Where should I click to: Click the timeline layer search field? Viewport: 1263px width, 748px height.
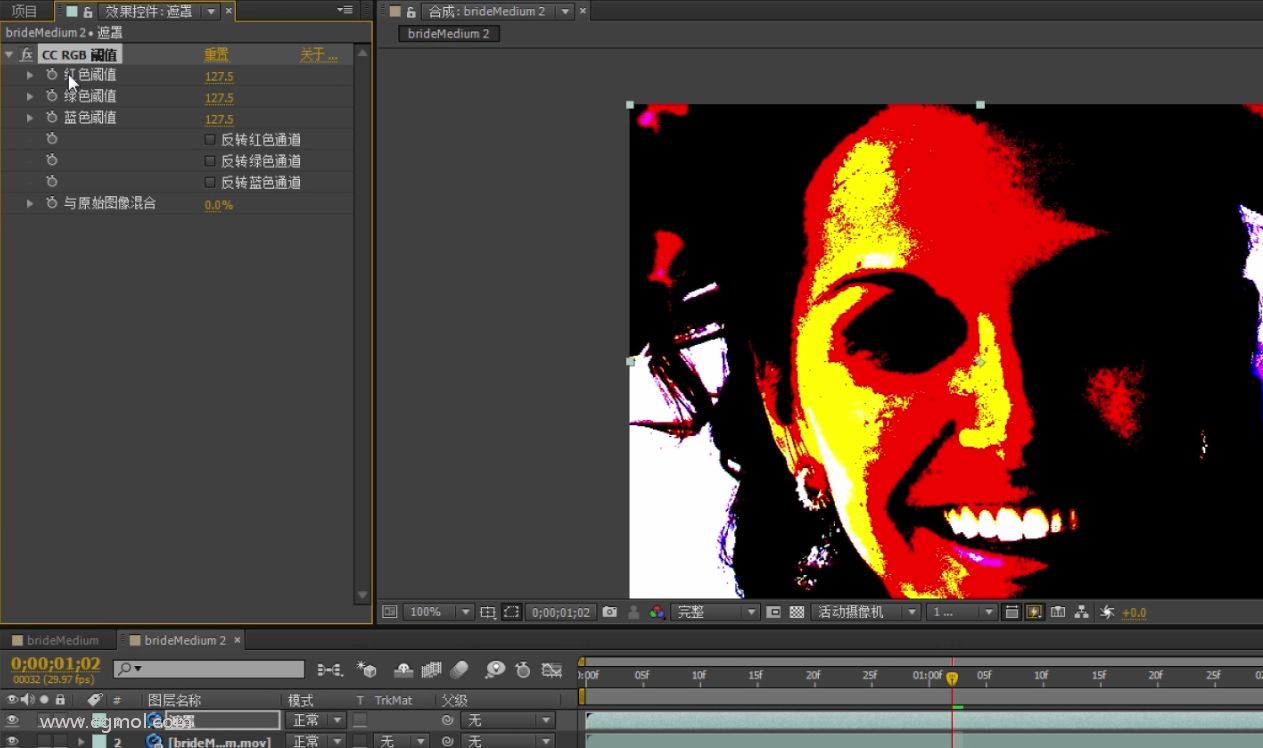point(220,669)
